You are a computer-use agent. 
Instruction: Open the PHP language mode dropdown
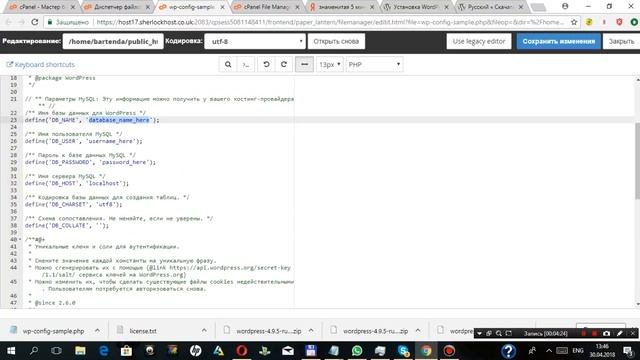pyautogui.click(x=374, y=64)
